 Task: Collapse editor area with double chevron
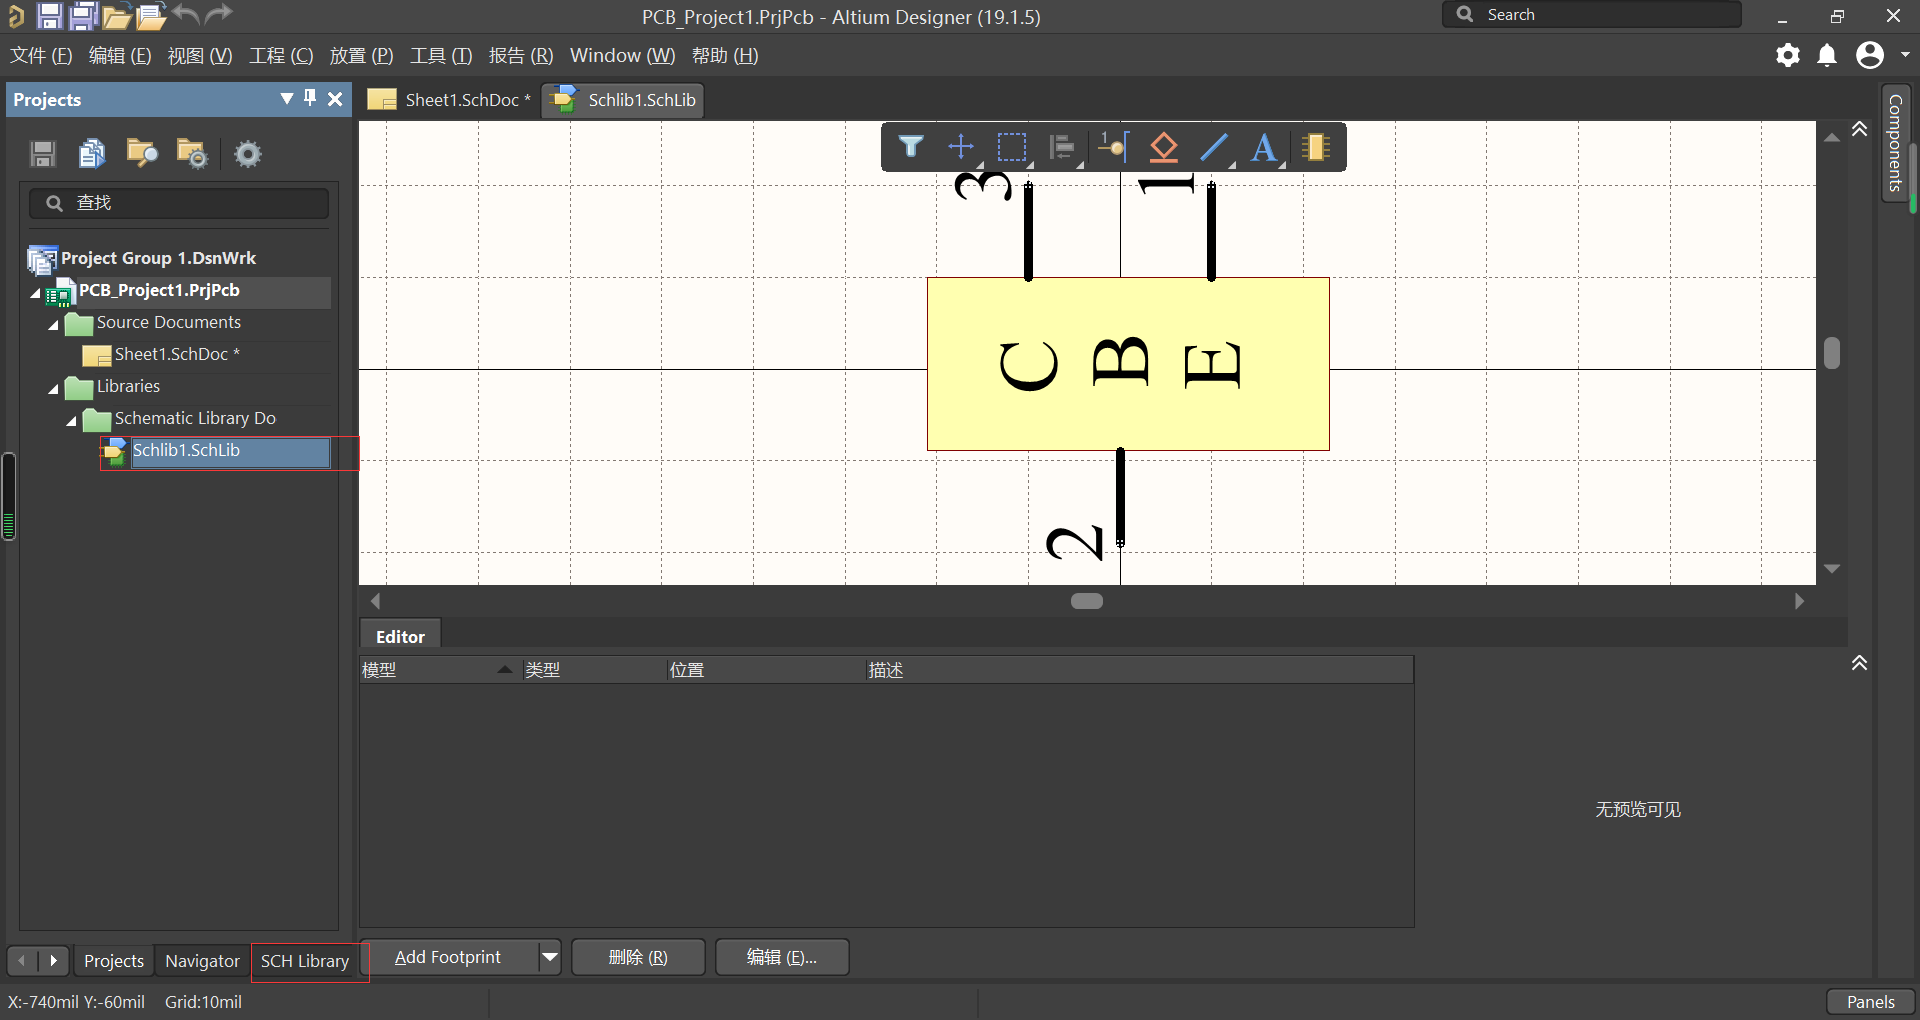click(1860, 129)
